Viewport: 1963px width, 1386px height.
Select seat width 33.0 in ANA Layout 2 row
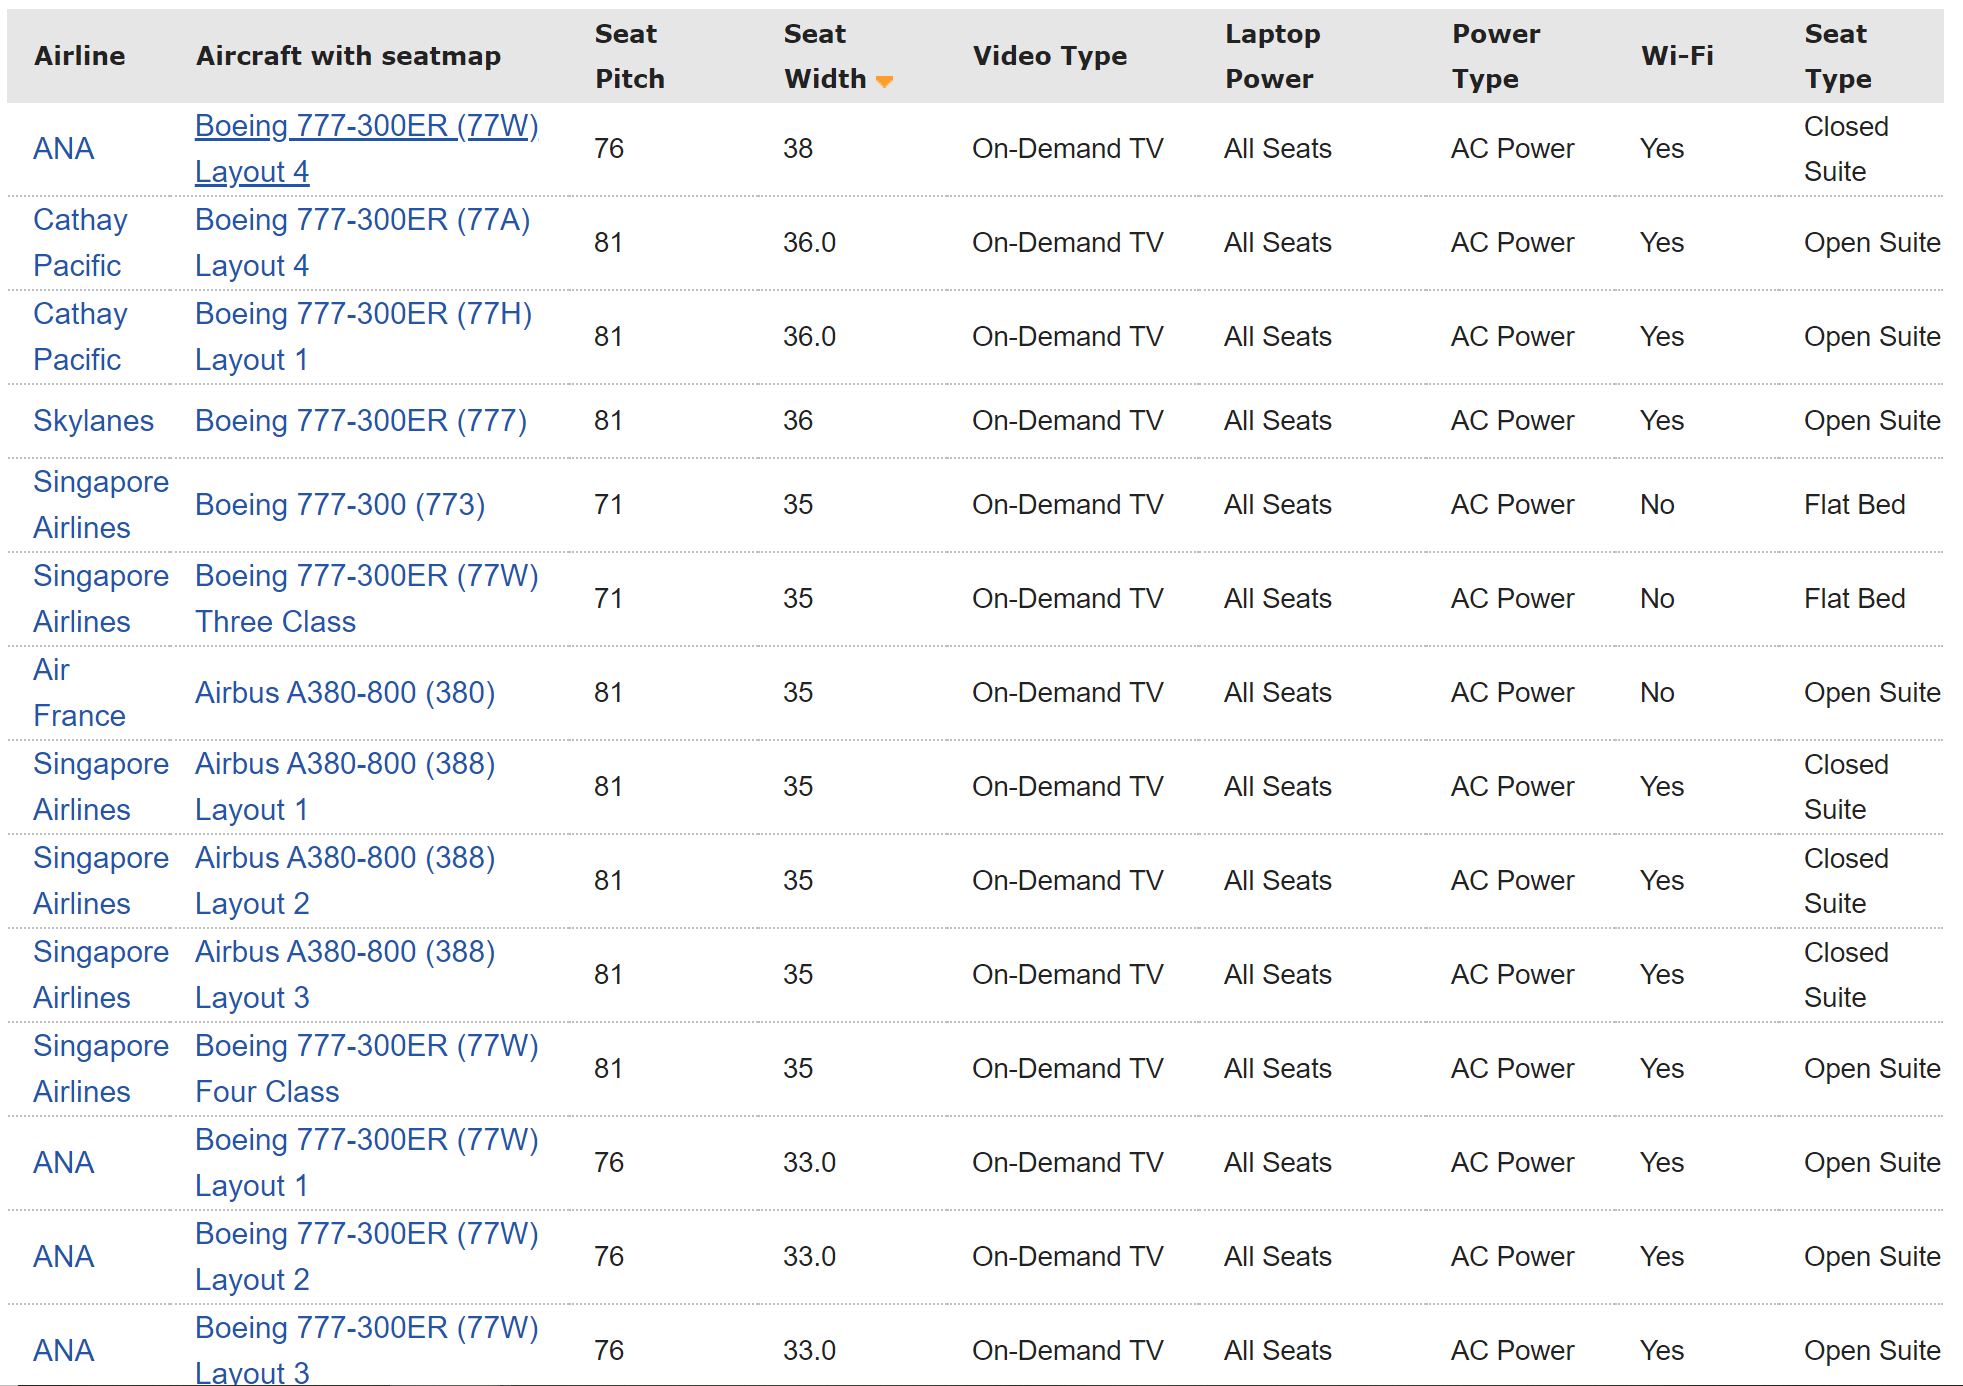click(x=809, y=1257)
